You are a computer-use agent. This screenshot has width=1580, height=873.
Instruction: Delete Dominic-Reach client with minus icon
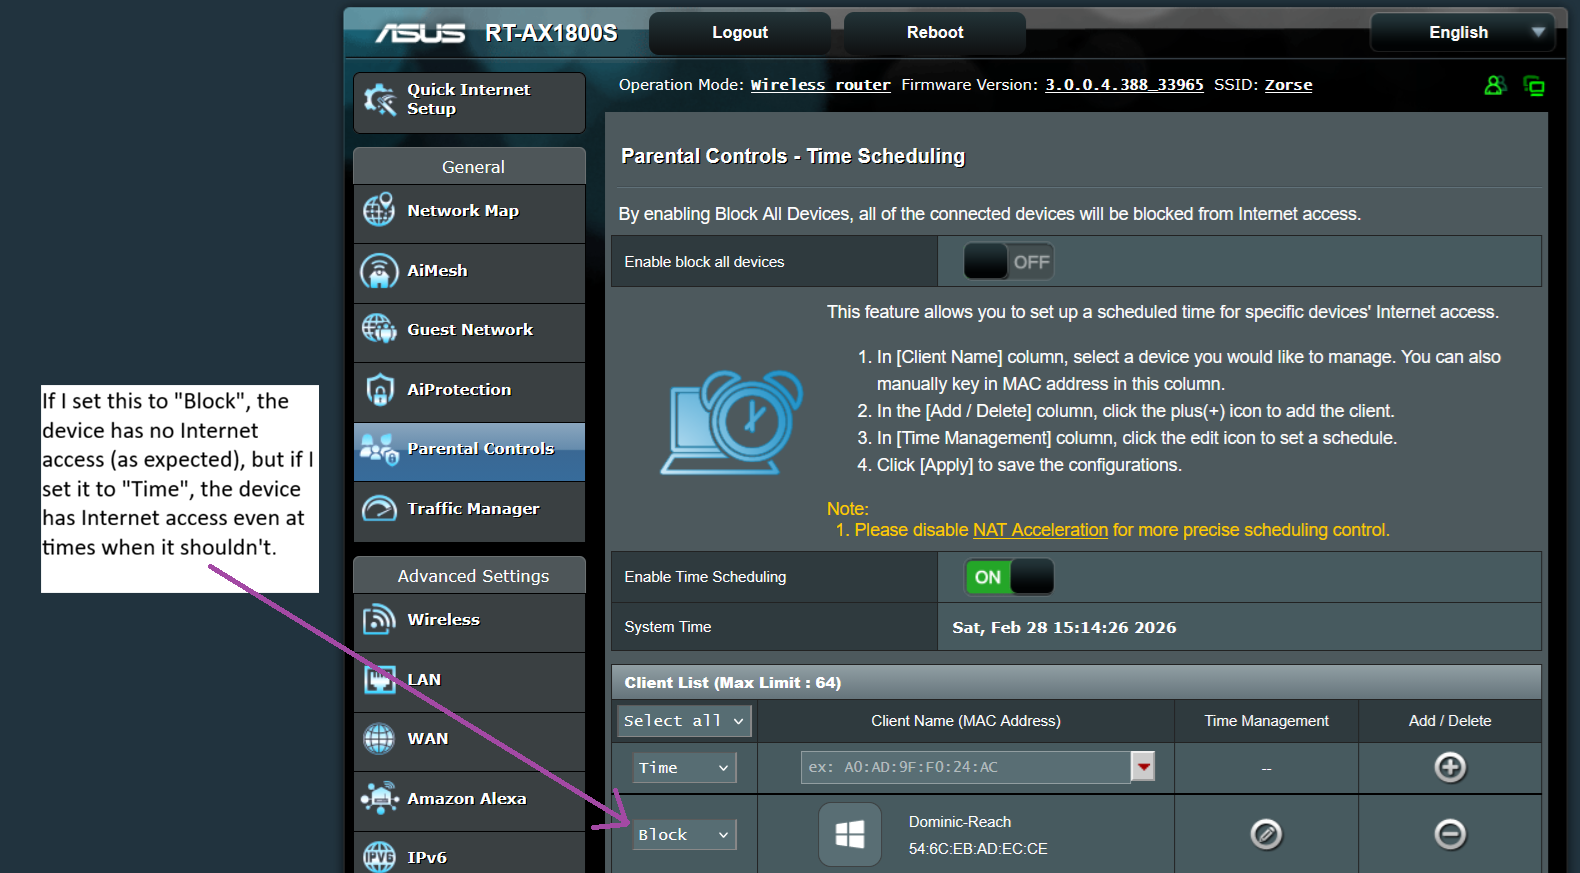(1450, 834)
